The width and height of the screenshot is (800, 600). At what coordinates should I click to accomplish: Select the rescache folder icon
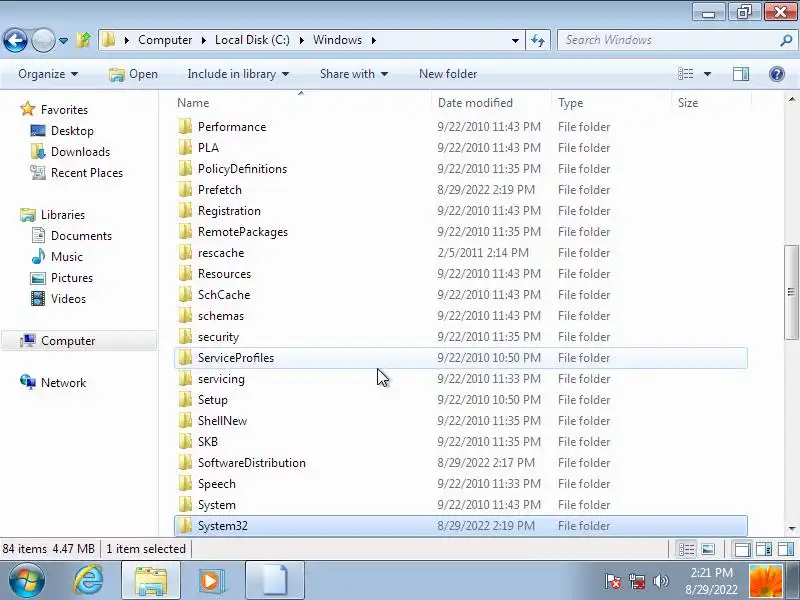point(185,253)
